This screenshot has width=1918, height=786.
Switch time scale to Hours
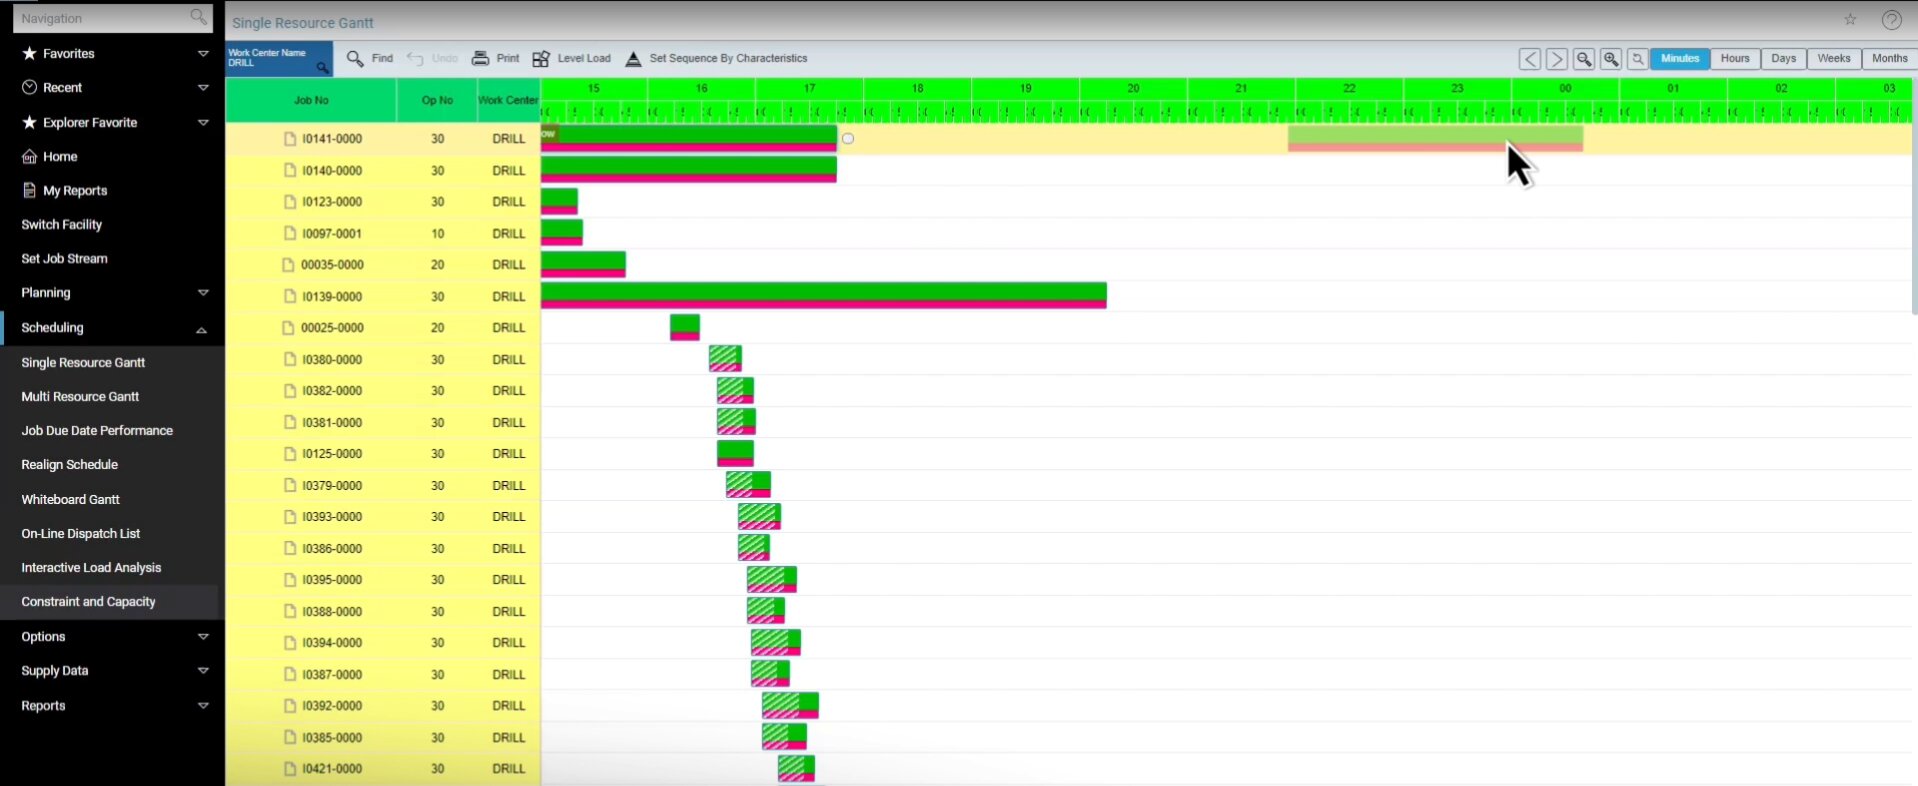coord(1735,59)
